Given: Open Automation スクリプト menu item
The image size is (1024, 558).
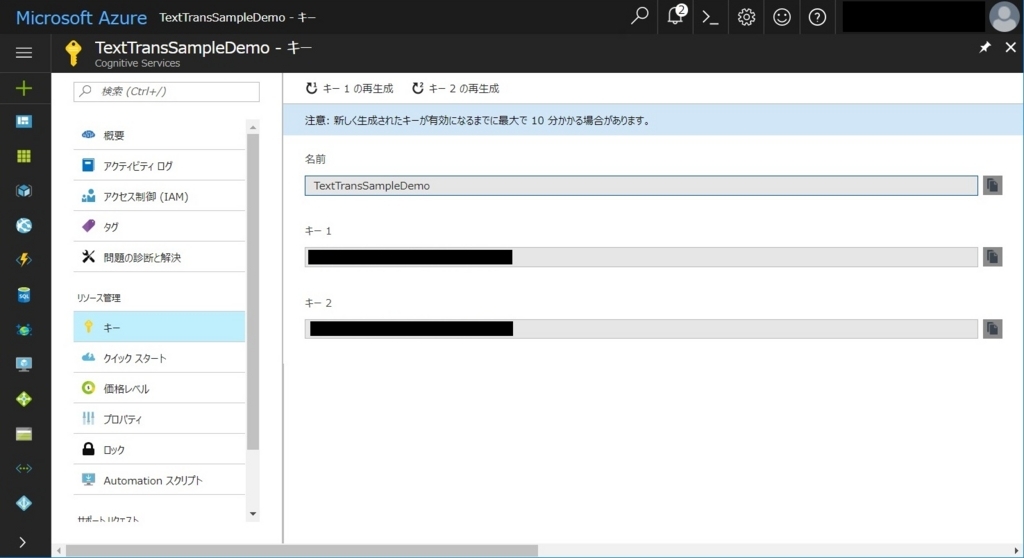Looking at the screenshot, I should pos(159,480).
